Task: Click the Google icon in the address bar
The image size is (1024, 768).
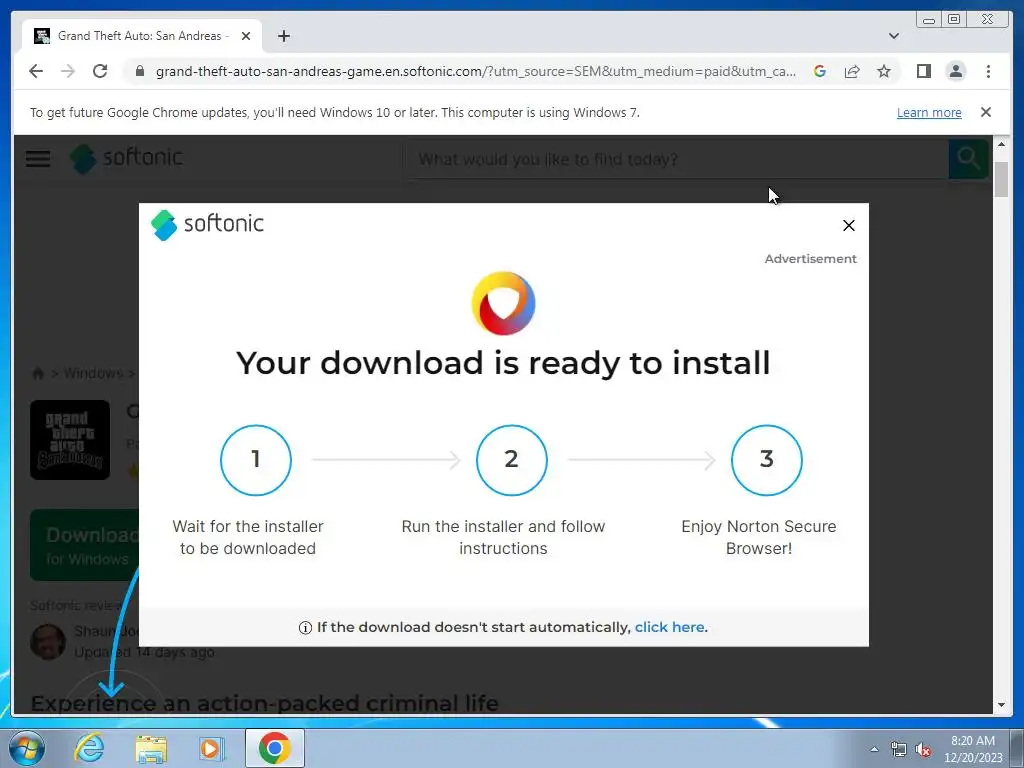Action: click(820, 71)
